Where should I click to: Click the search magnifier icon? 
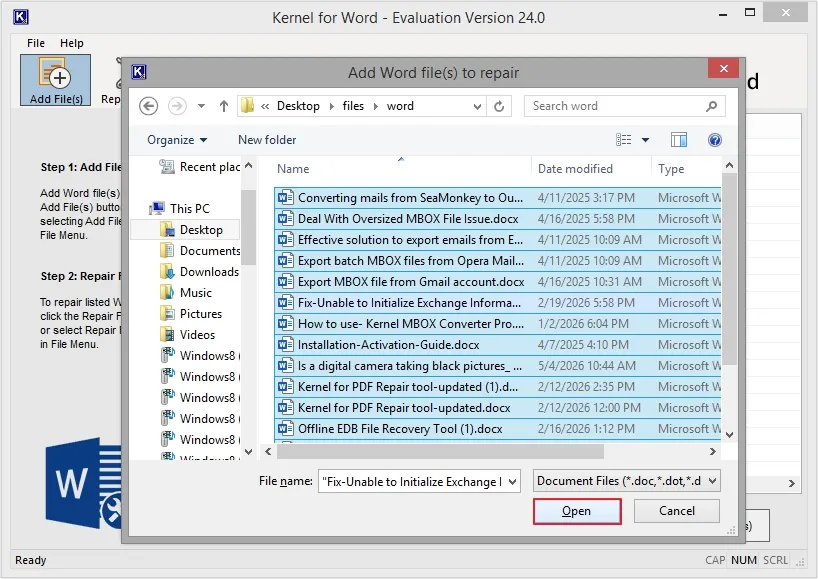click(711, 106)
